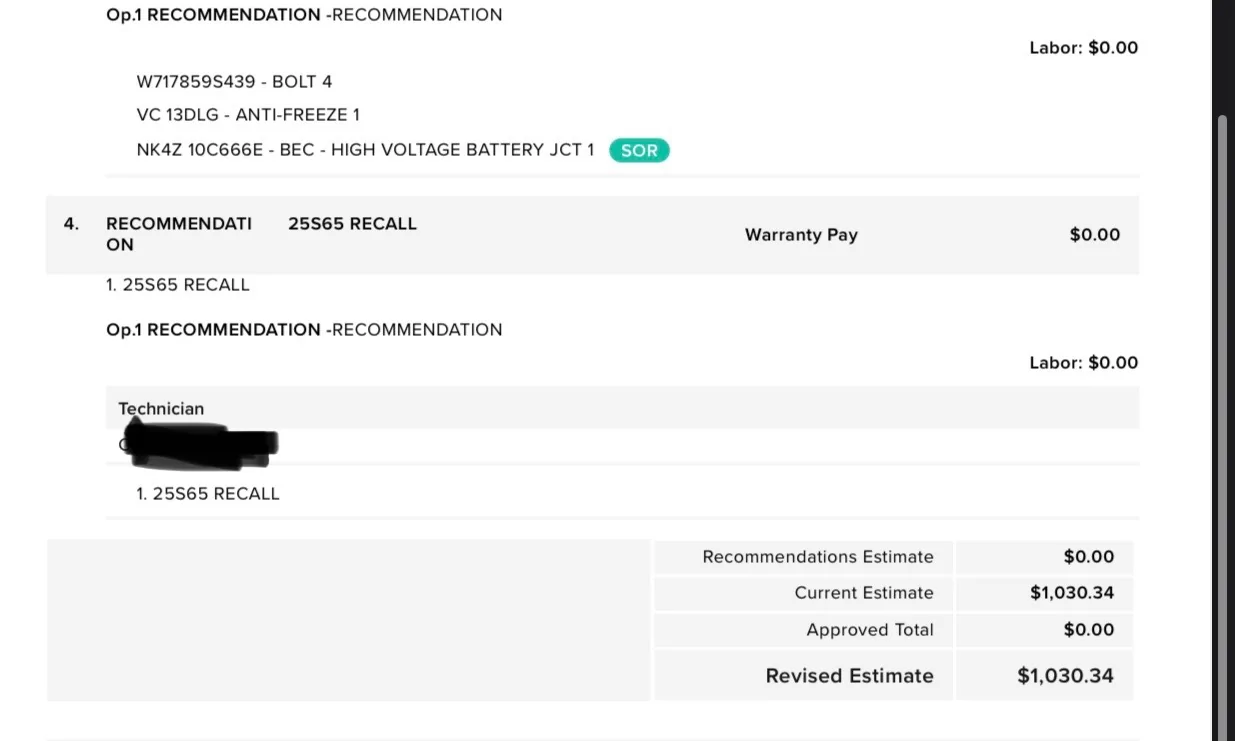Select the $0.00 amount in the recall header

click(x=1095, y=235)
